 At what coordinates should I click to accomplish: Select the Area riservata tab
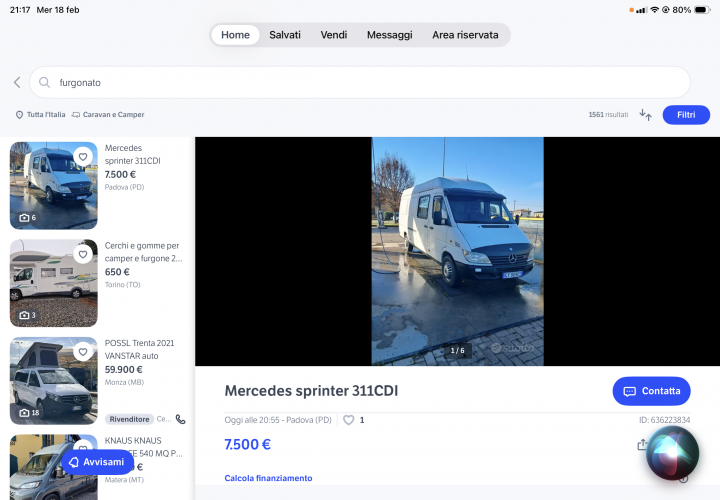click(465, 35)
